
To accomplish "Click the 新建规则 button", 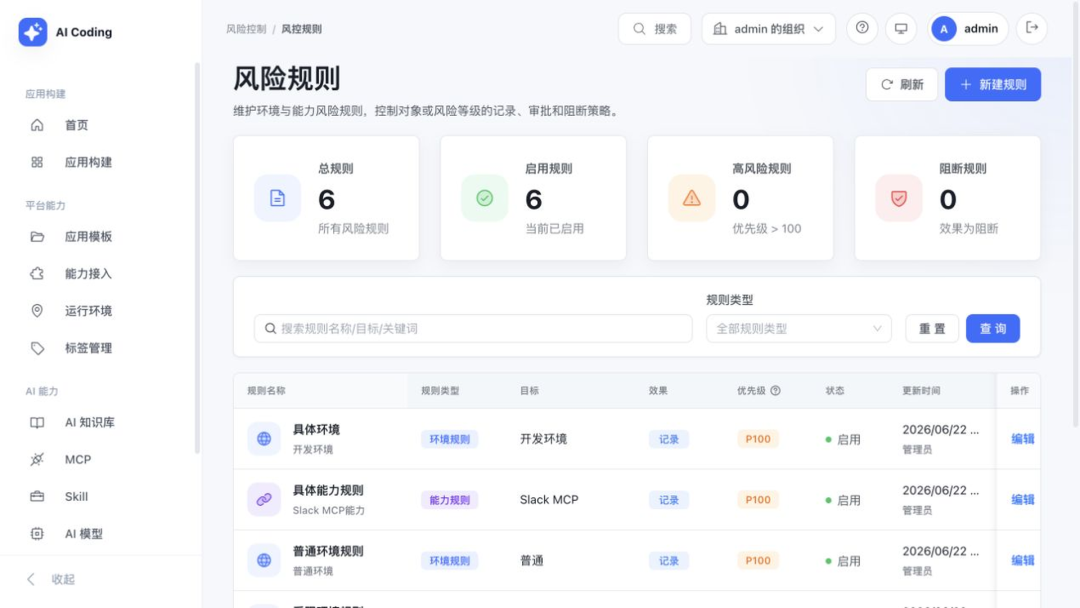I will (993, 85).
